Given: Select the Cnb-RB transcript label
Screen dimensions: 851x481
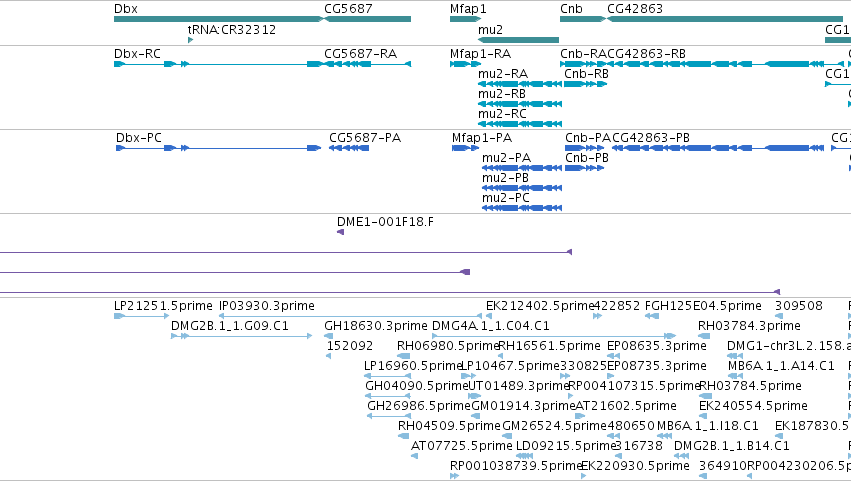Looking at the screenshot, I should [586, 74].
